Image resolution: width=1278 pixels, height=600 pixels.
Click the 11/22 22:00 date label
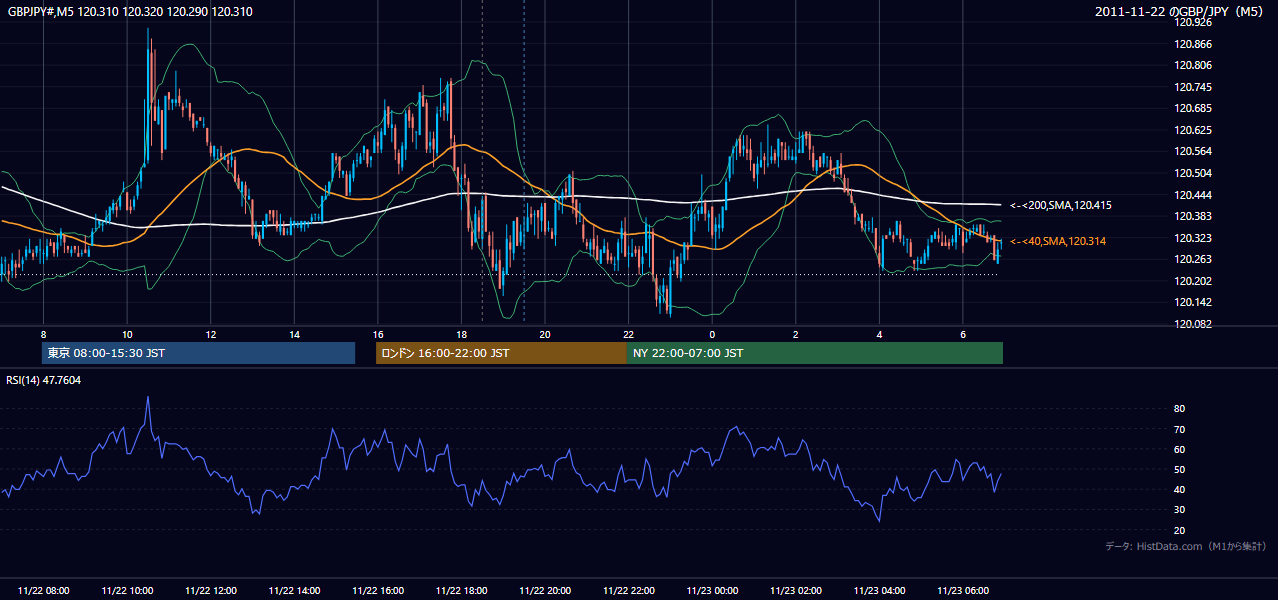click(628, 591)
